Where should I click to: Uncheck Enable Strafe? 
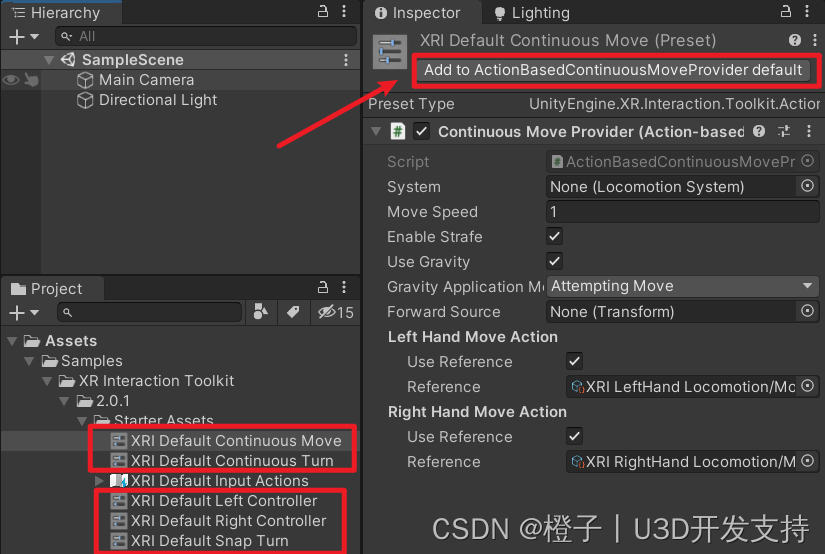click(555, 236)
